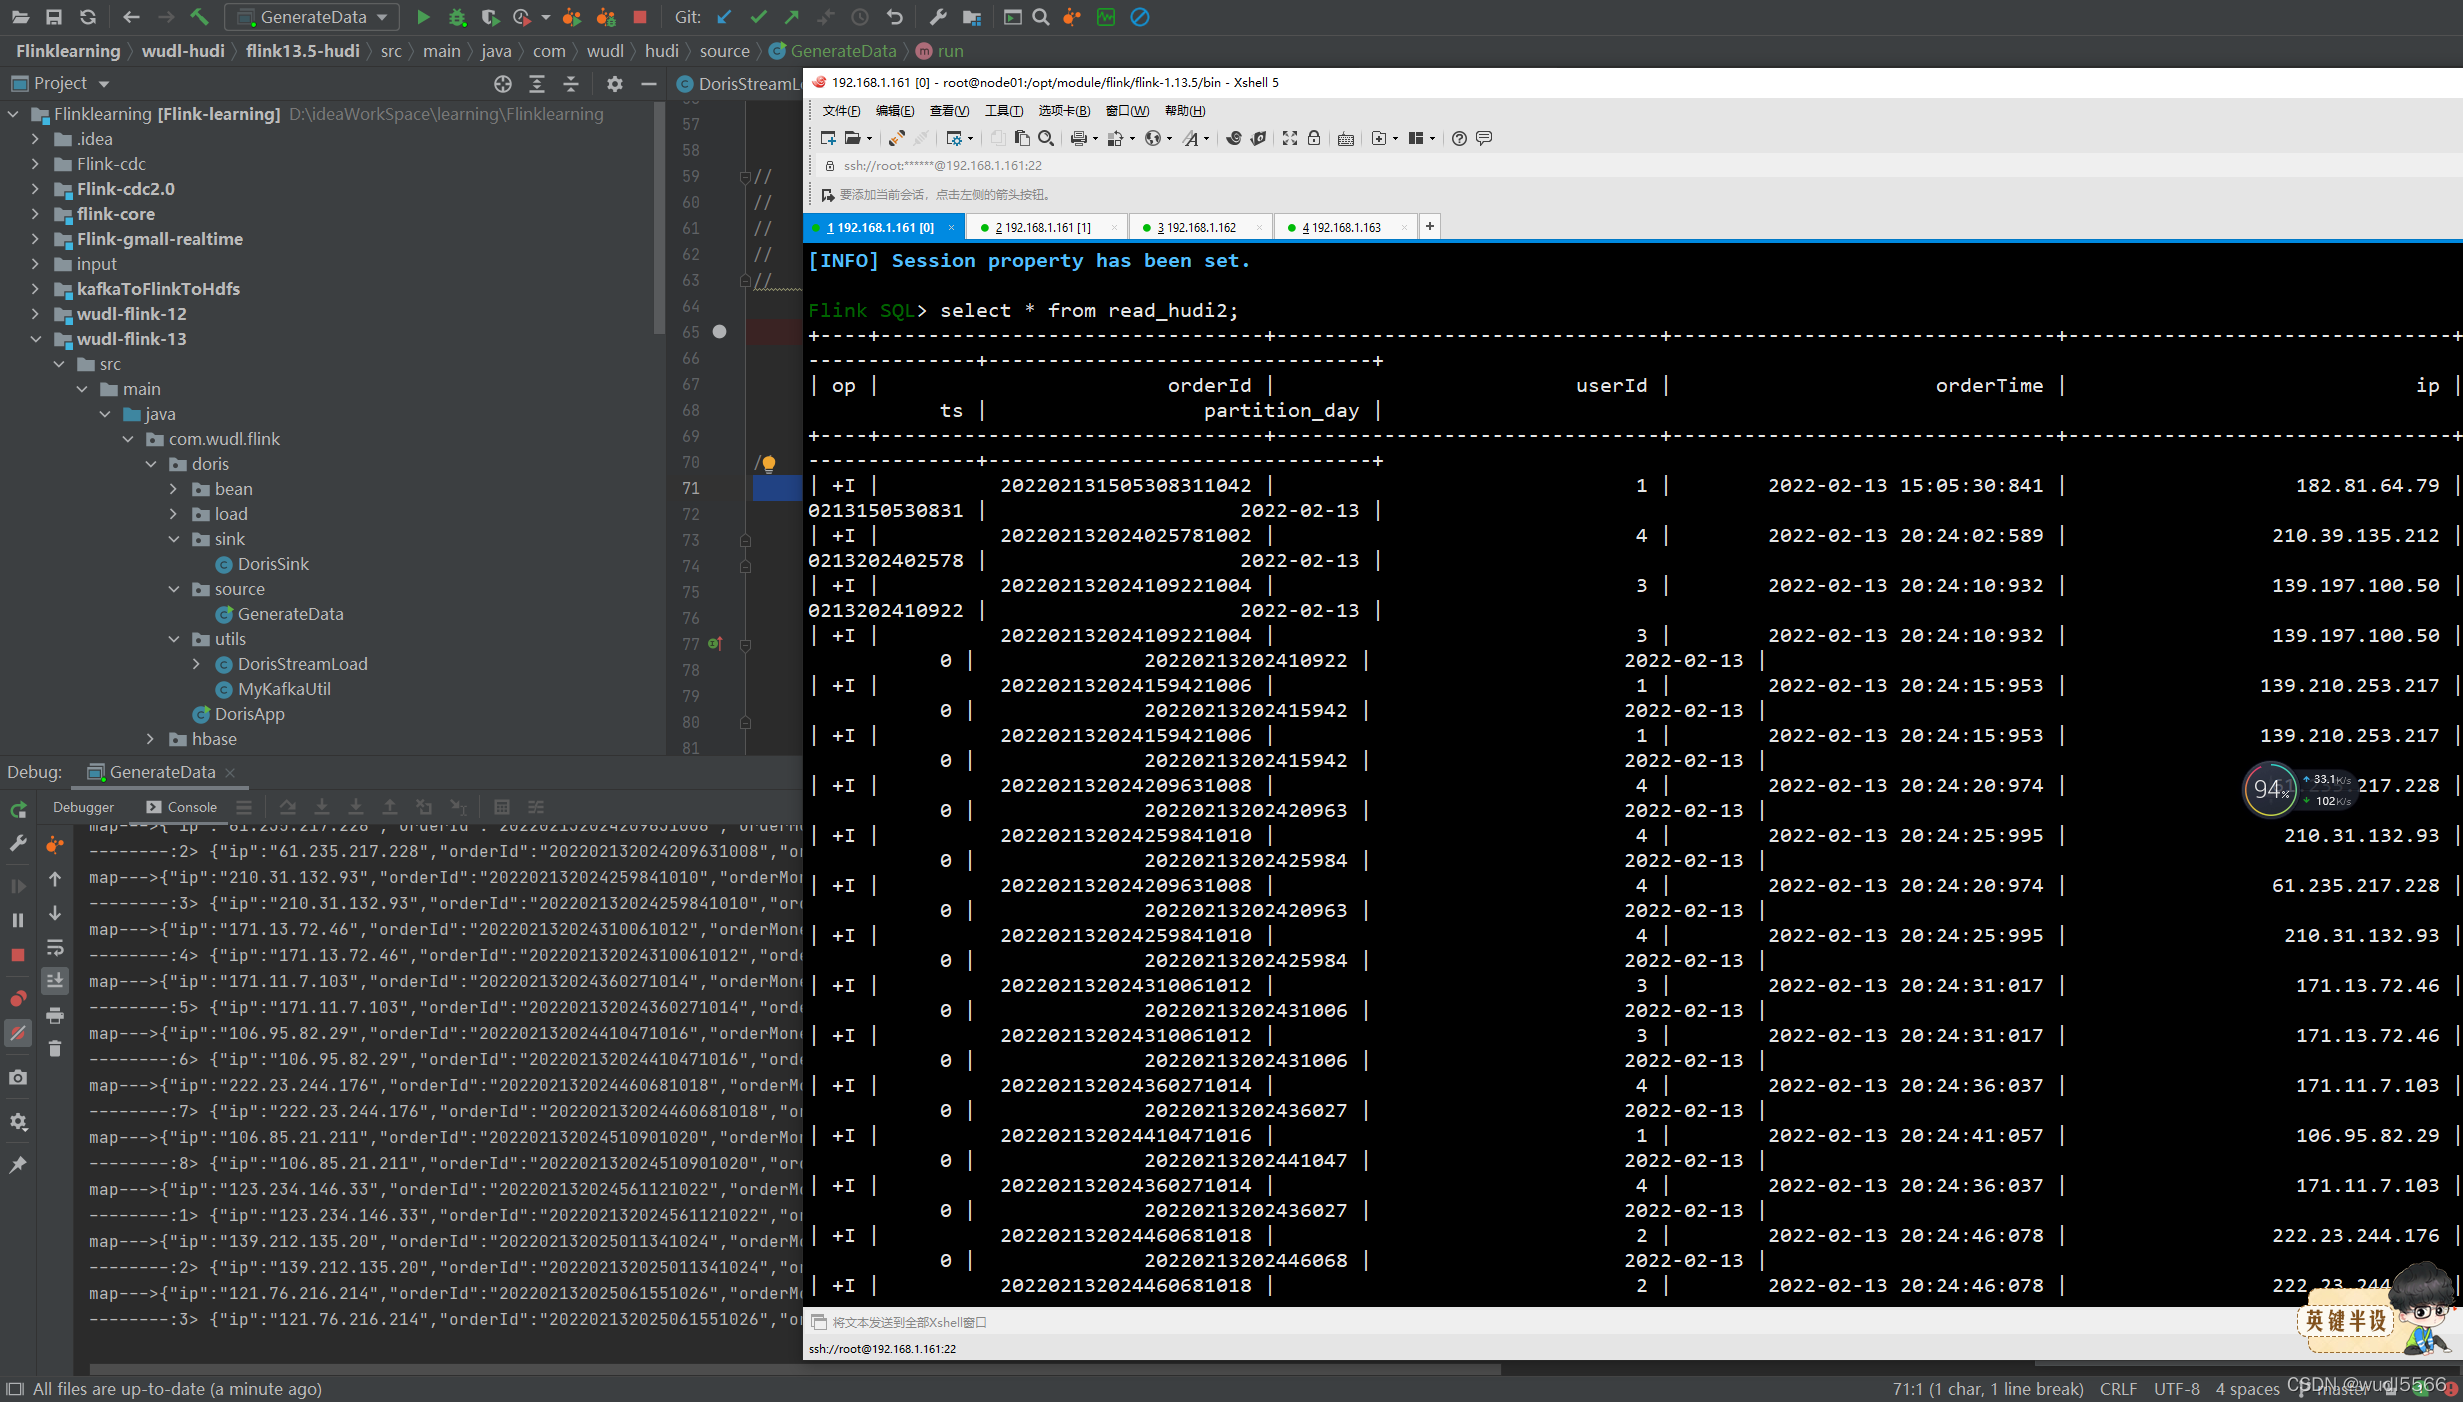Select MyKafkaUtil in project tree
Screen dimensions: 2463x1402
click(x=284, y=689)
